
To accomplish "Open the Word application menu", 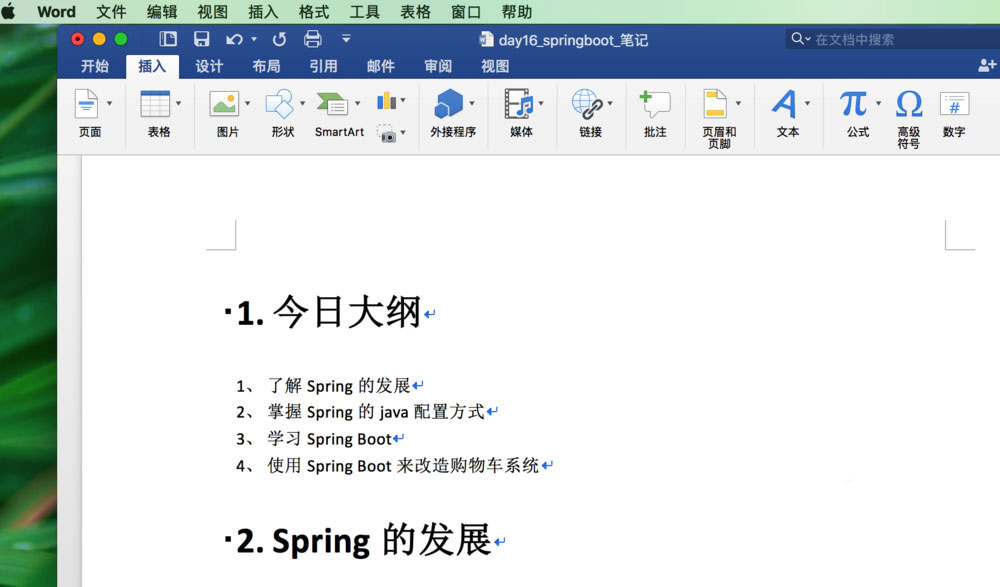I will (56, 11).
